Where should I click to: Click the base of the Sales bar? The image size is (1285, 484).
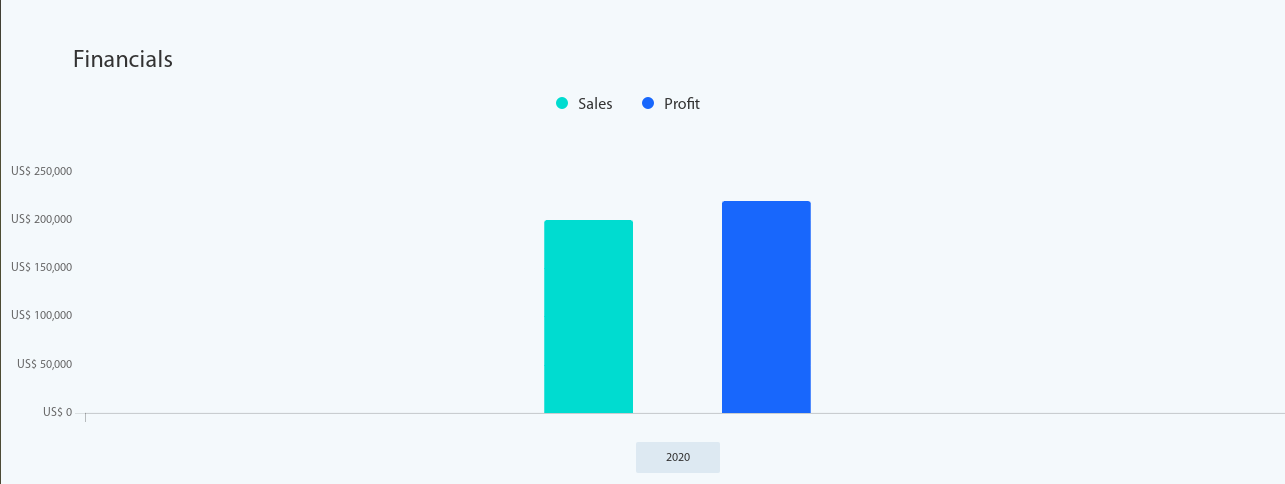pos(588,410)
